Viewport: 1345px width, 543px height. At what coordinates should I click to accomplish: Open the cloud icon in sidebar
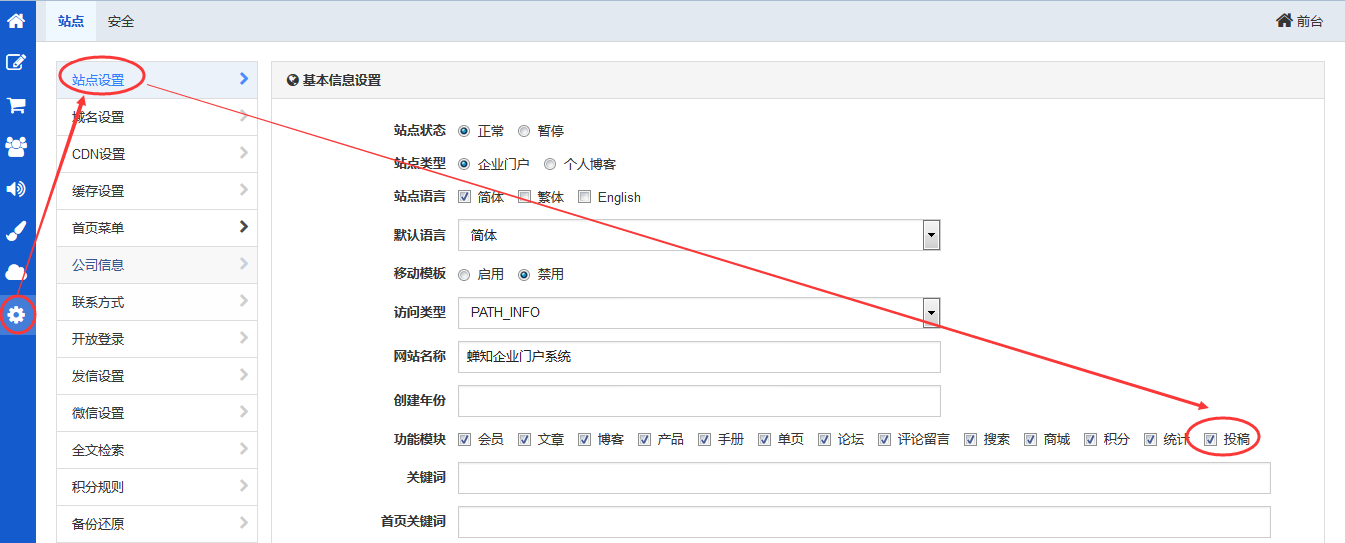(16, 272)
